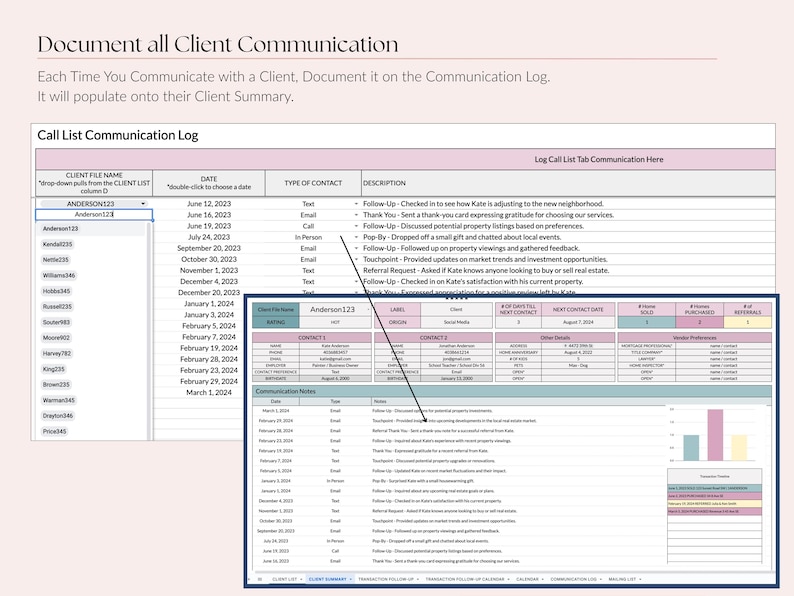Switch to the Client Summary sheet tab
Image resolution: width=794 pixels, height=596 pixels.
click(328, 579)
